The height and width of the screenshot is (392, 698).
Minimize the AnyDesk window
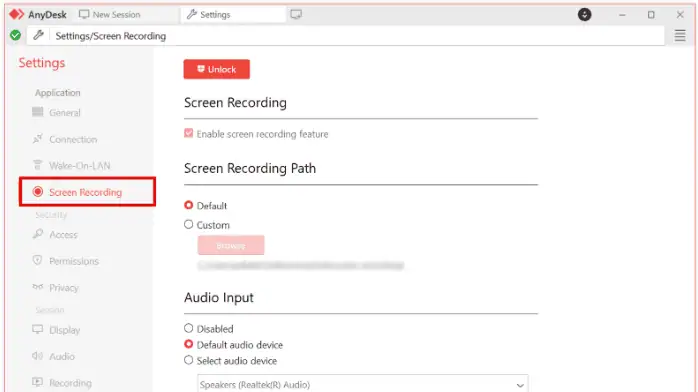tap(622, 15)
